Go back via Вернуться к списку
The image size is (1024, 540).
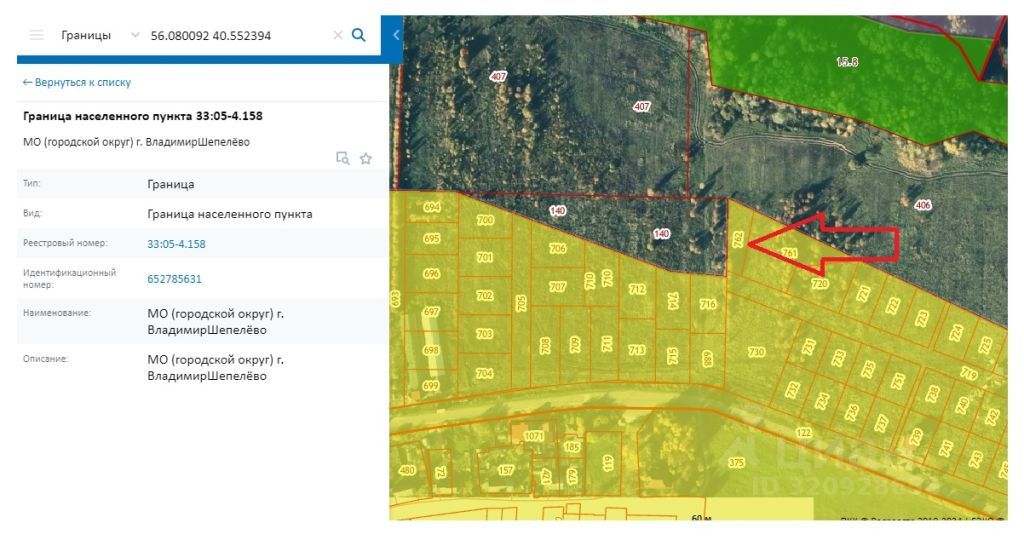click(76, 82)
